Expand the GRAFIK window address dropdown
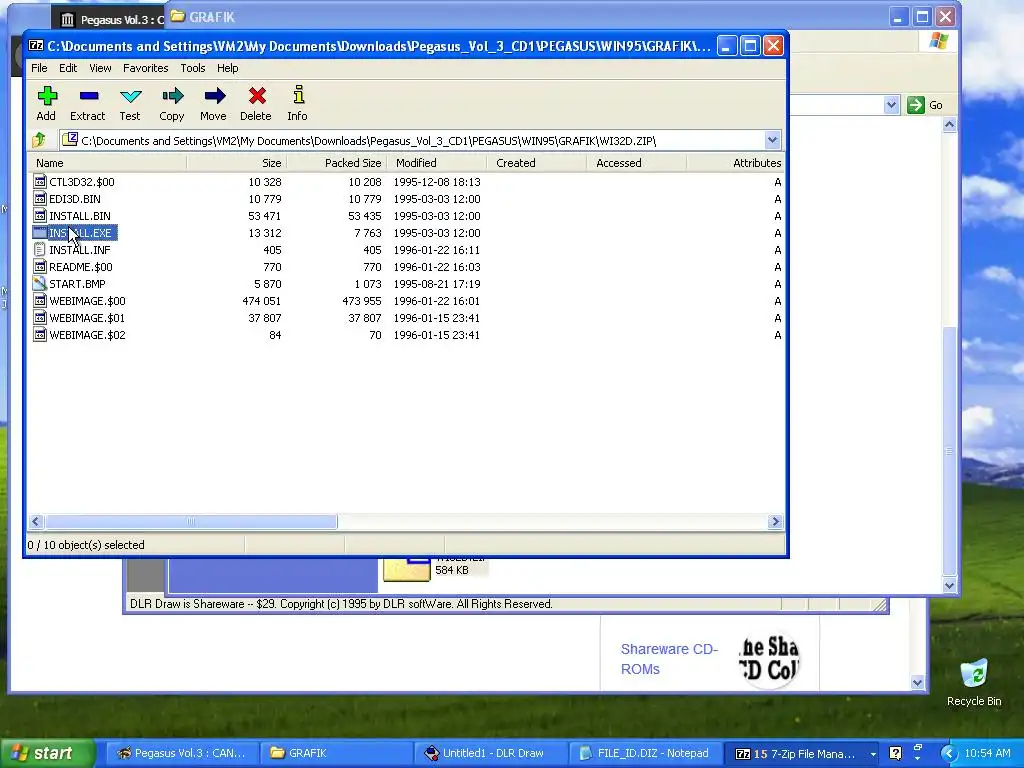Image resolution: width=1024 pixels, height=768 pixels. 891,104
